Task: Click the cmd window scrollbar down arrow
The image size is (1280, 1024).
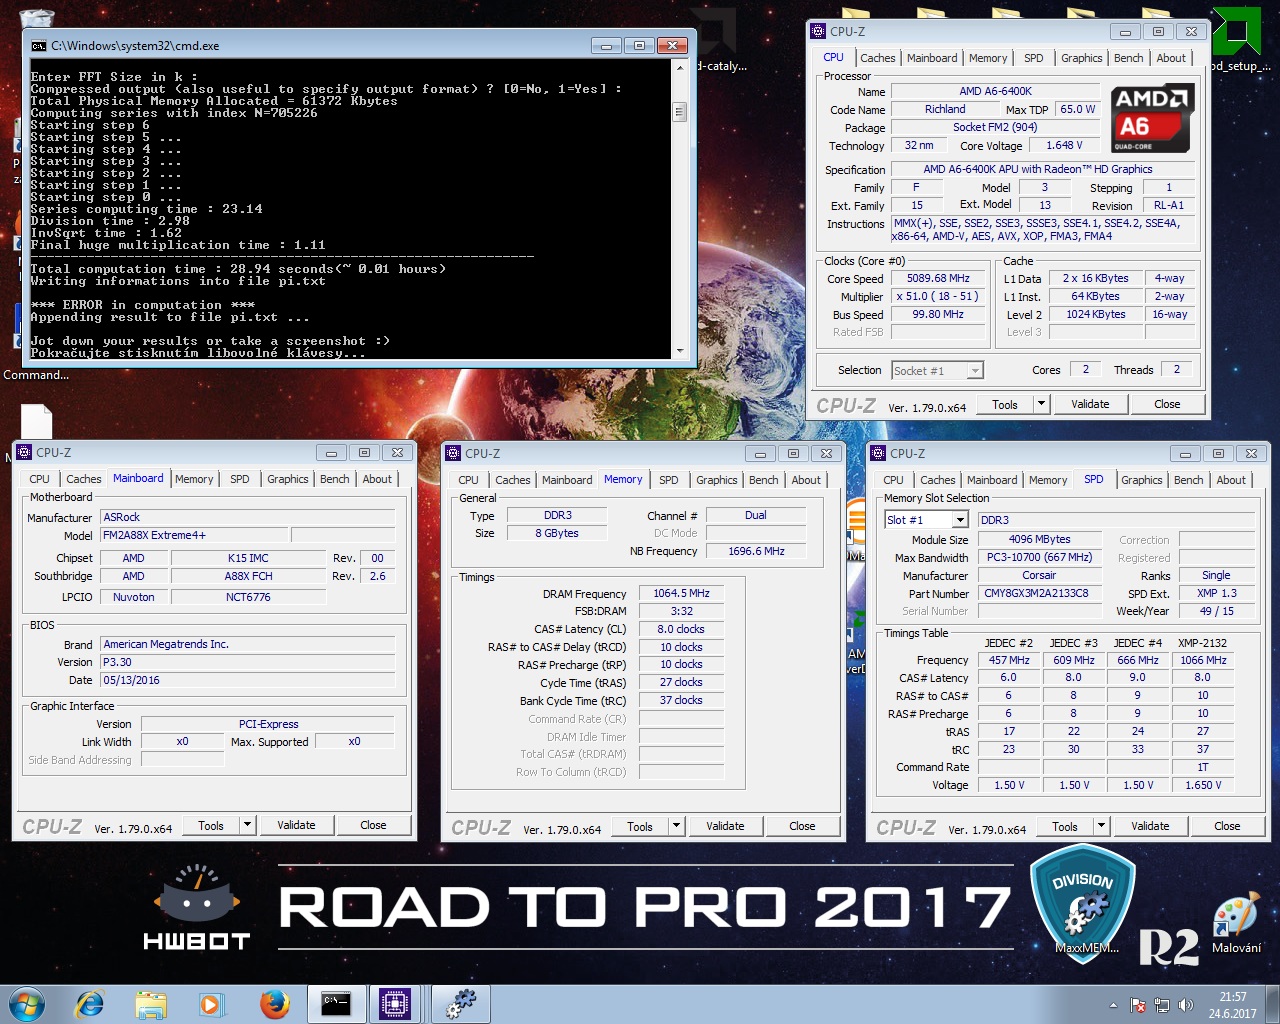Action: [680, 350]
